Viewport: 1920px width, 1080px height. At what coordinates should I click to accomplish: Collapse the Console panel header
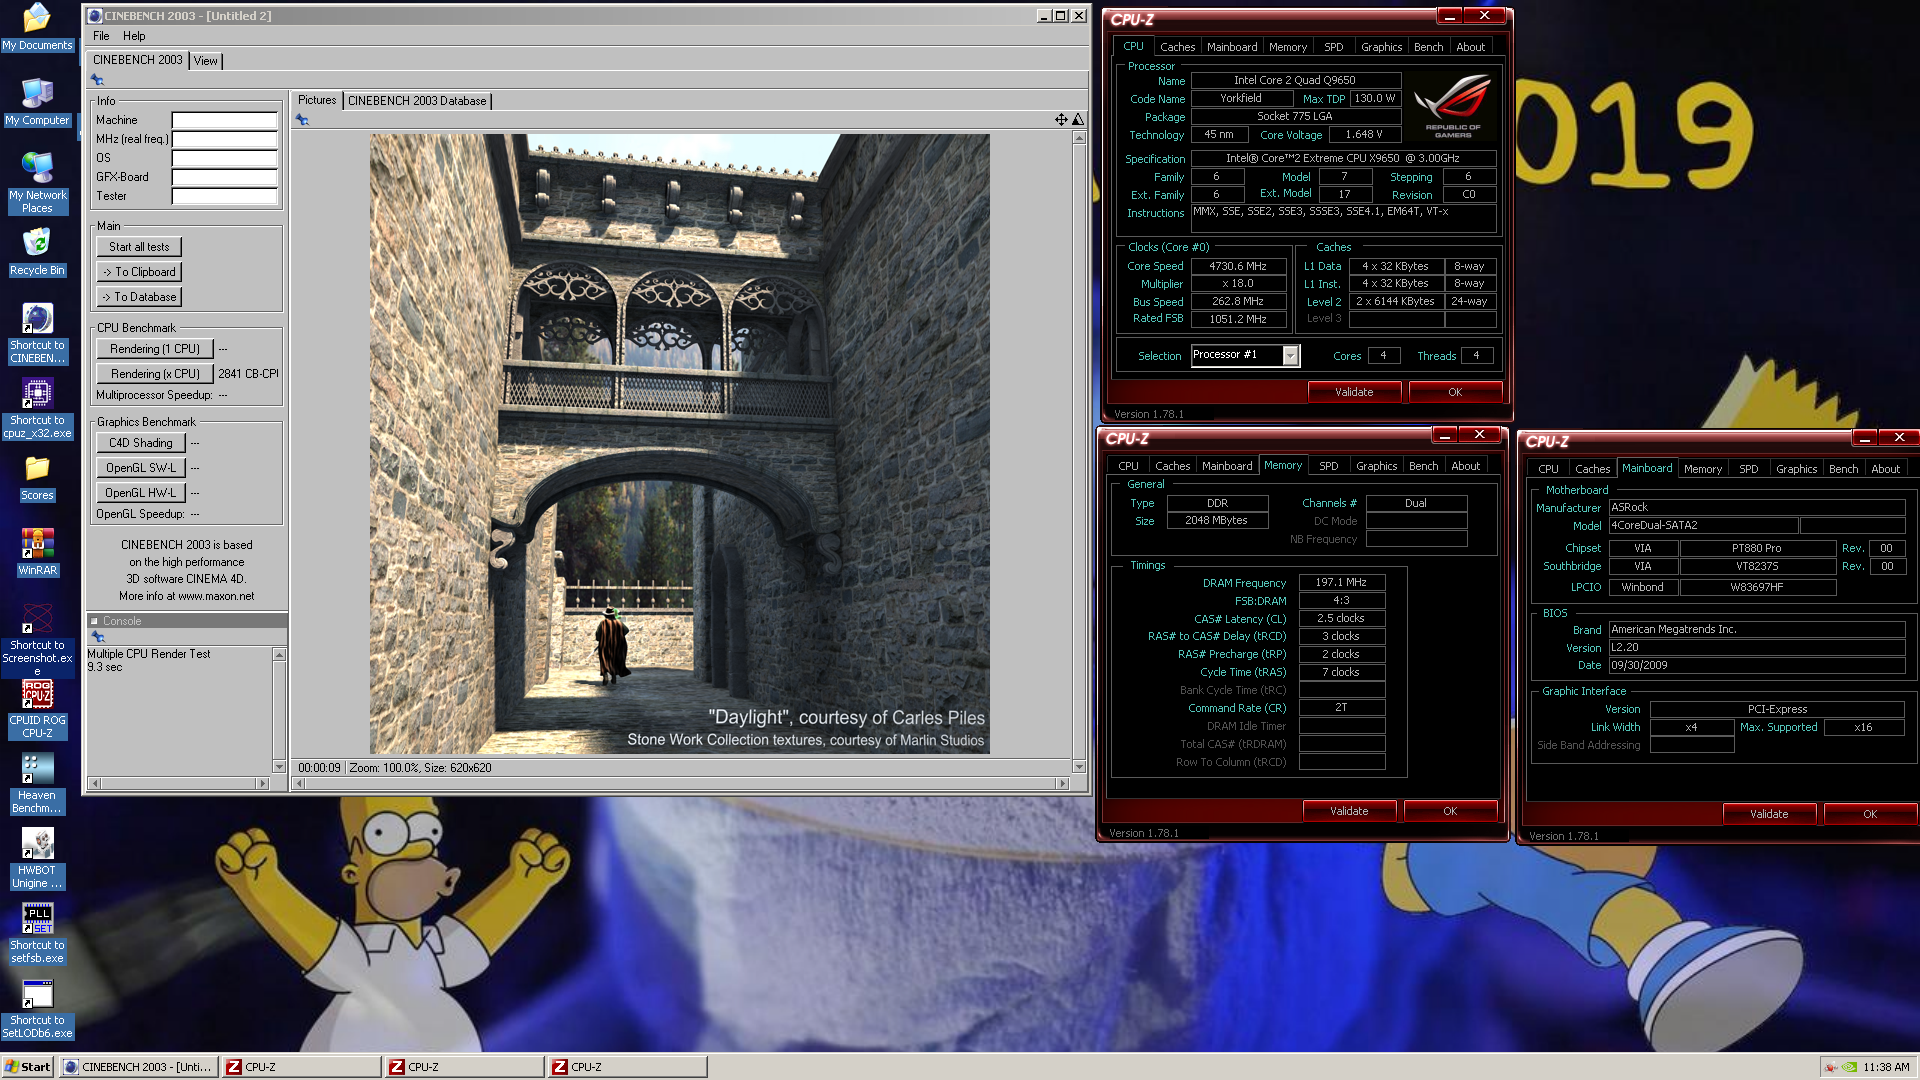point(94,621)
